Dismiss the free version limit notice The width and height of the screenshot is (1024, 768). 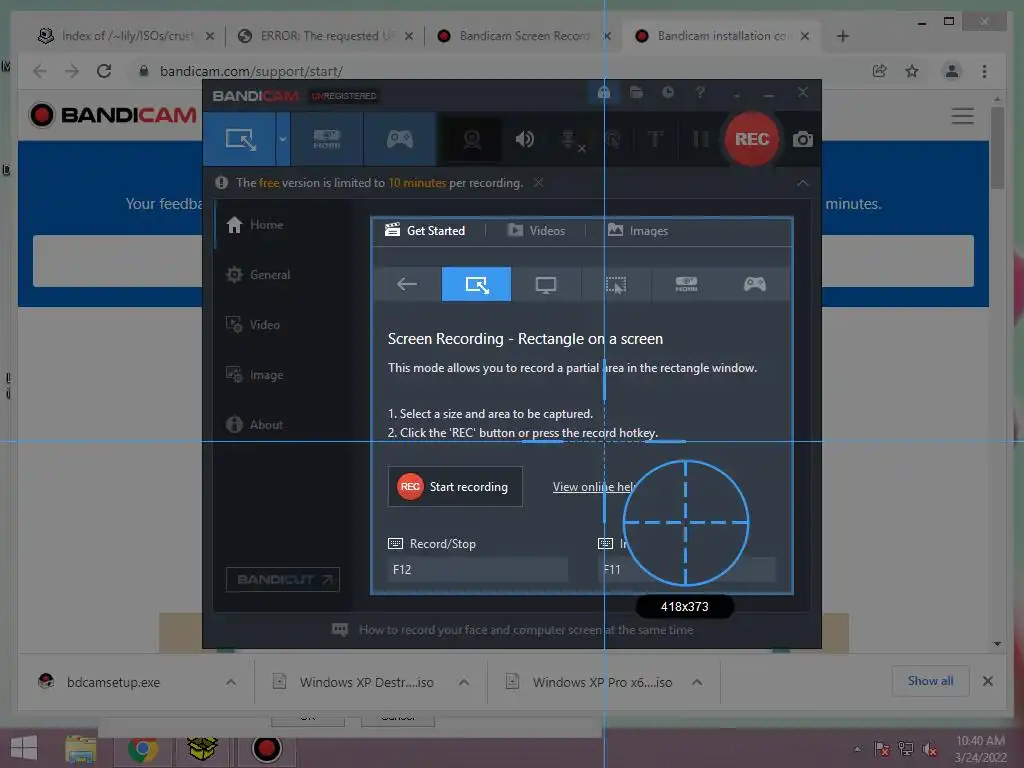click(x=538, y=183)
